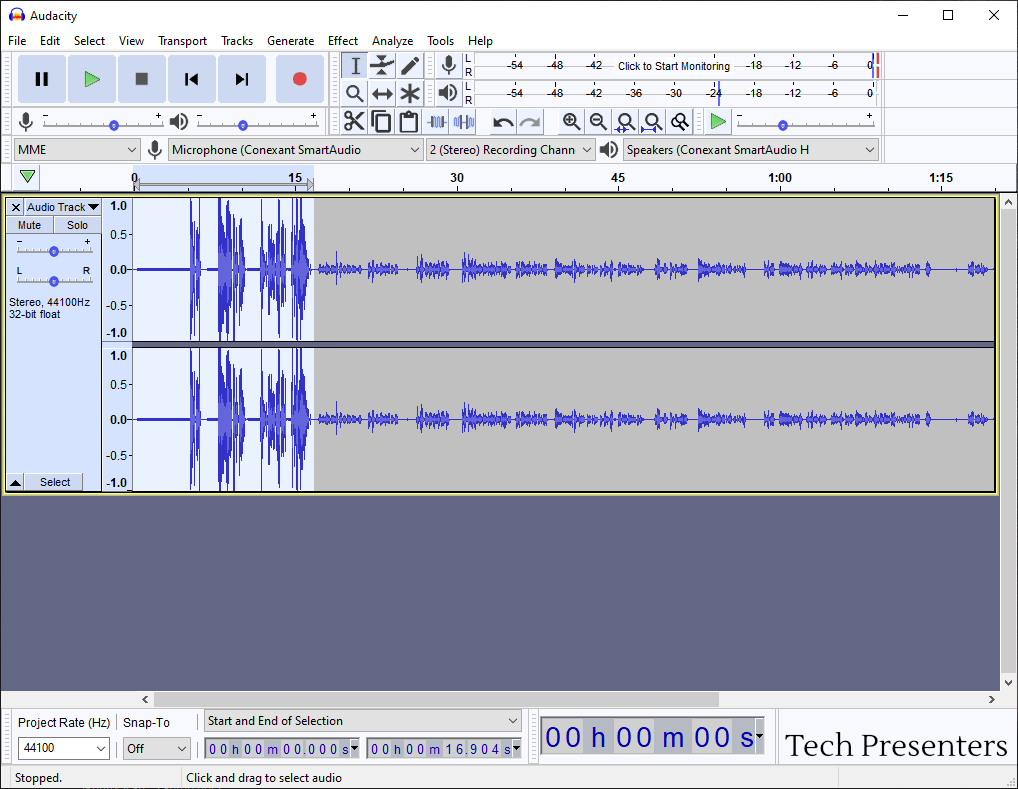The width and height of the screenshot is (1018, 789).
Task: Click the Cut scissors icon
Action: [x=354, y=121]
